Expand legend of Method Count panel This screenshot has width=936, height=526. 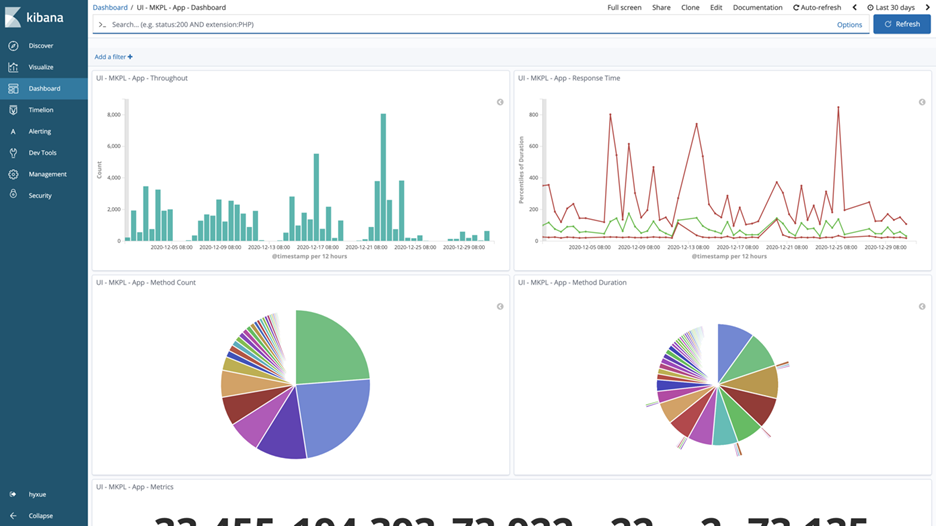point(500,307)
